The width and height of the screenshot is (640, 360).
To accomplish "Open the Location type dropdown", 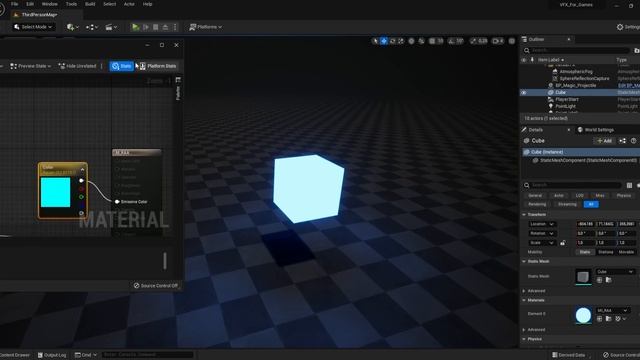I will click(542, 224).
